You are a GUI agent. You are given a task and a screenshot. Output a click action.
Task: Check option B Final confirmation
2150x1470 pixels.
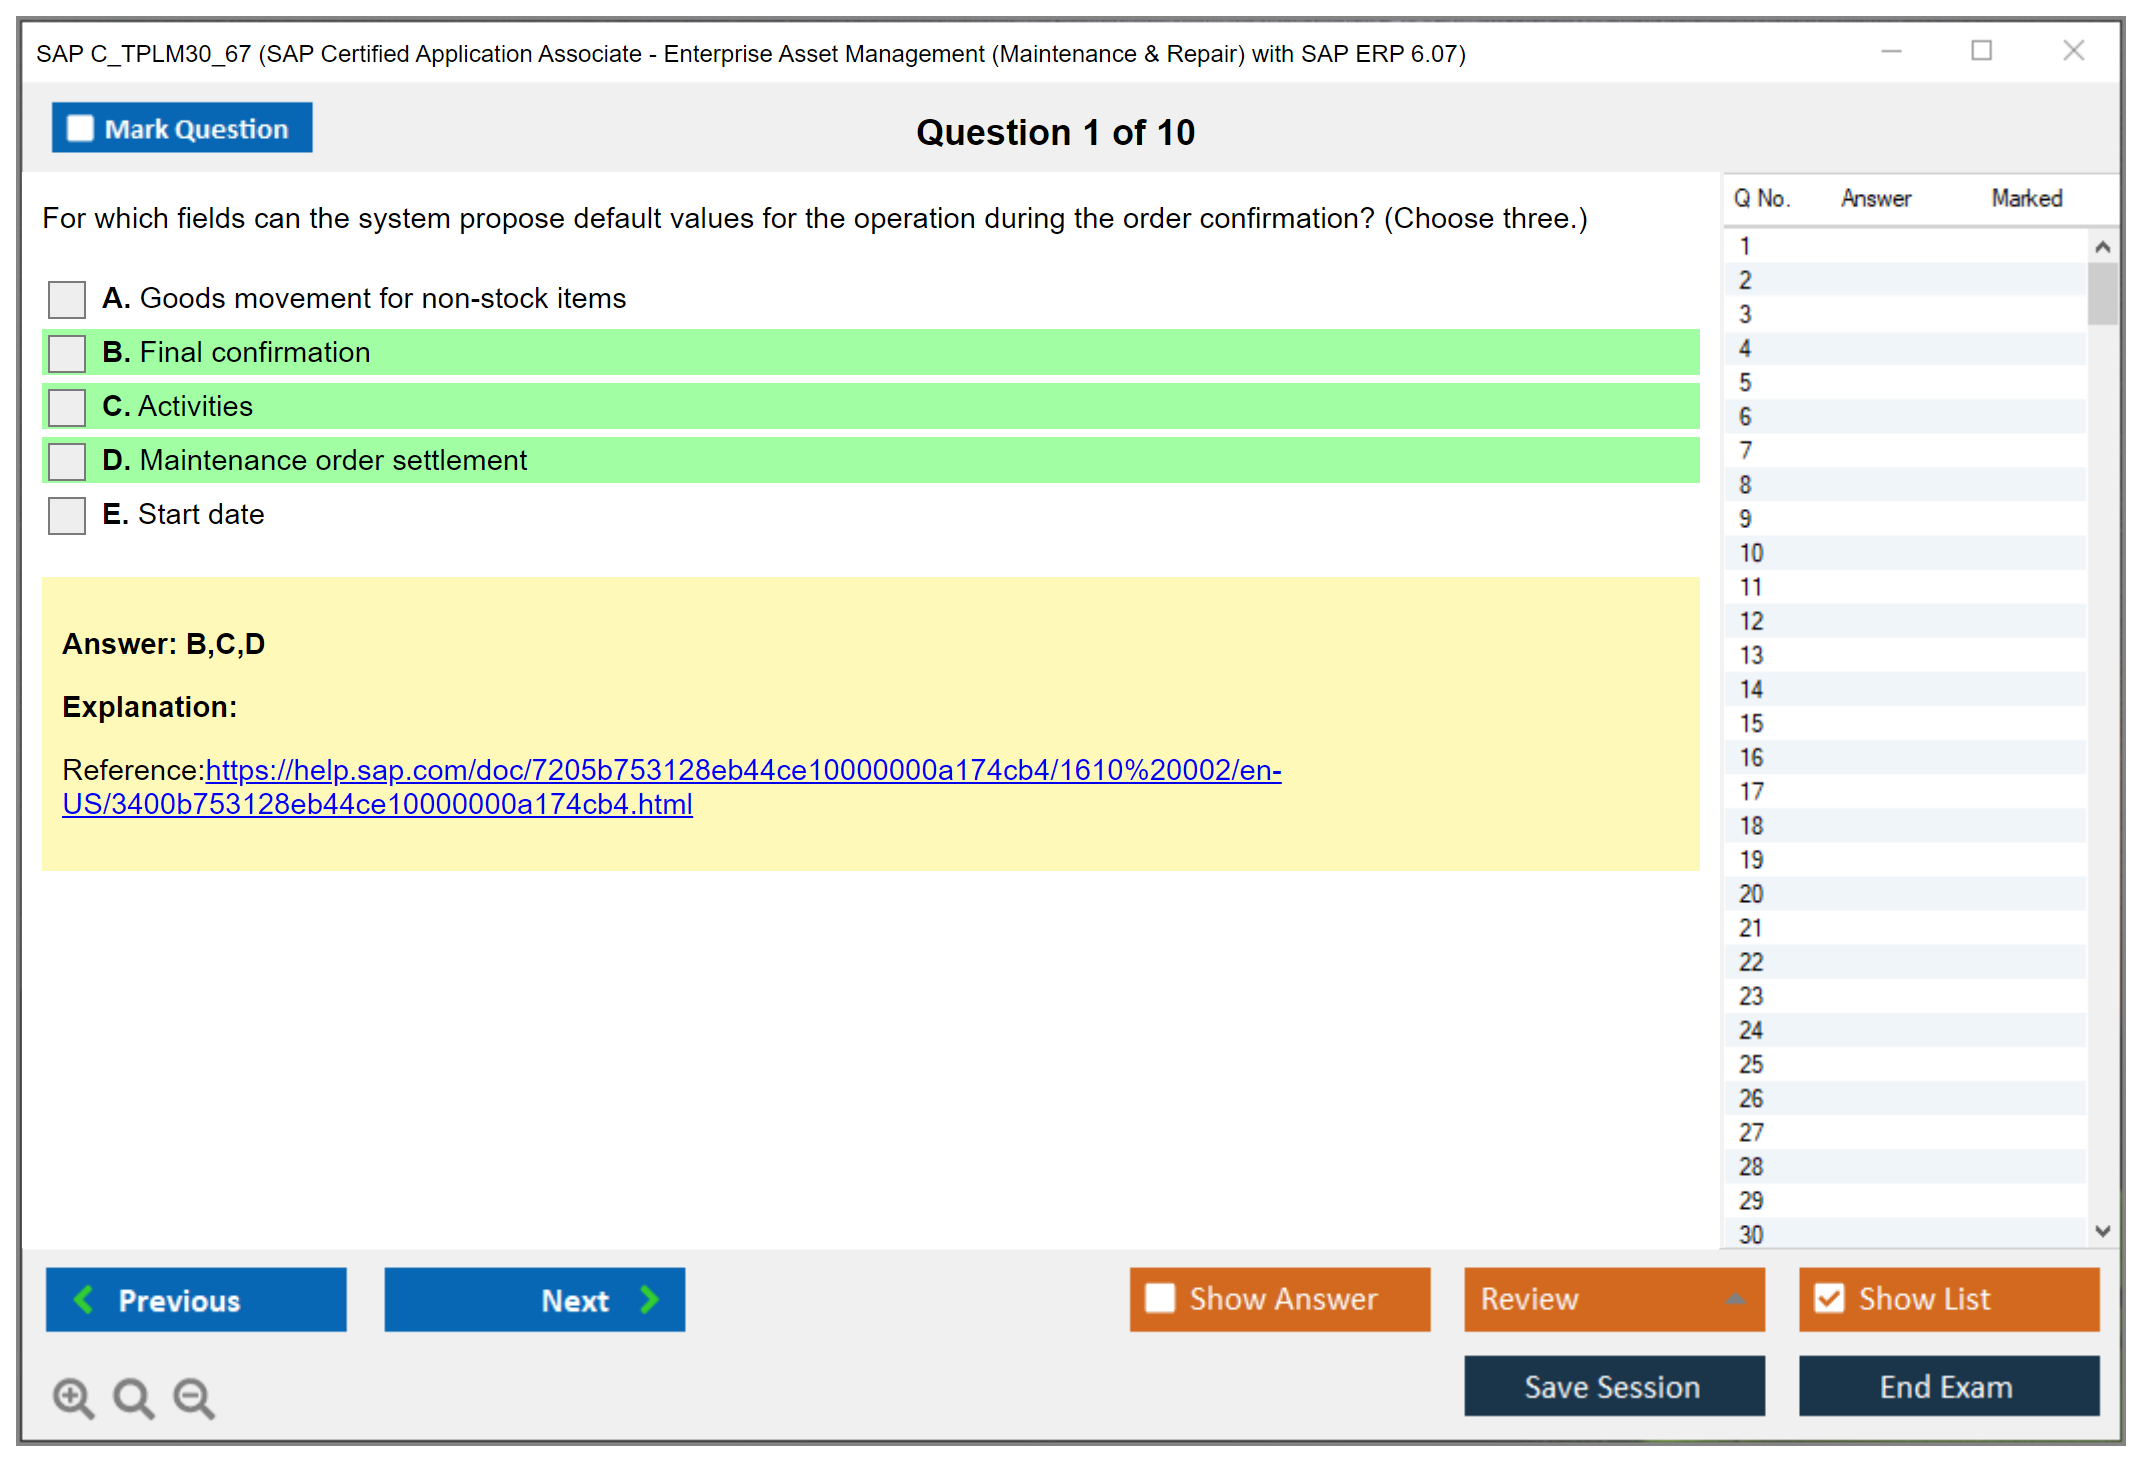tap(67, 353)
